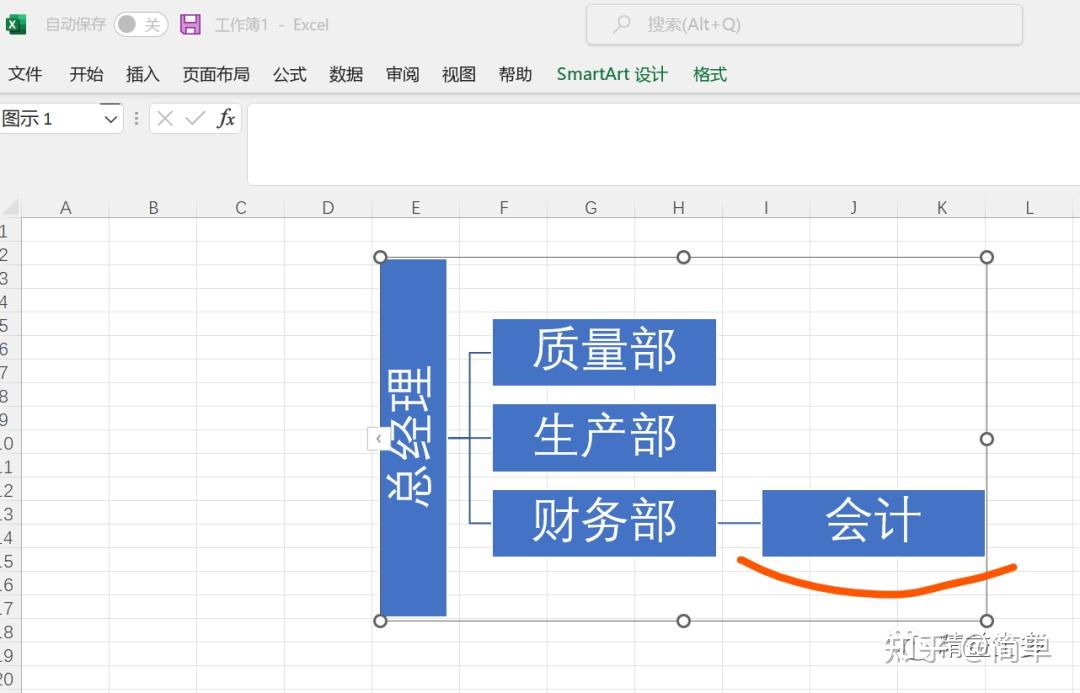Select the 会计 shape in the SmartArt
The width and height of the screenshot is (1080, 693).
coord(872,520)
